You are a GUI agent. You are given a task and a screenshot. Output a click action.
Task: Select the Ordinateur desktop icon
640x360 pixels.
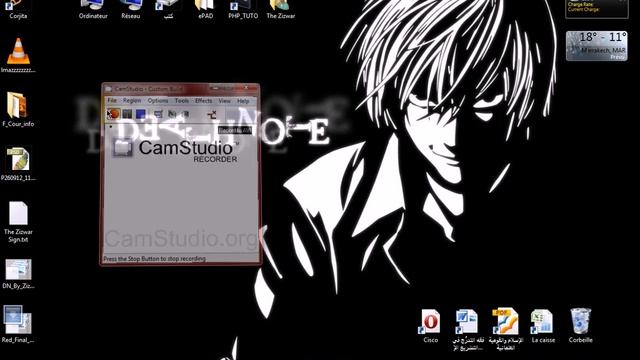(x=93, y=10)
